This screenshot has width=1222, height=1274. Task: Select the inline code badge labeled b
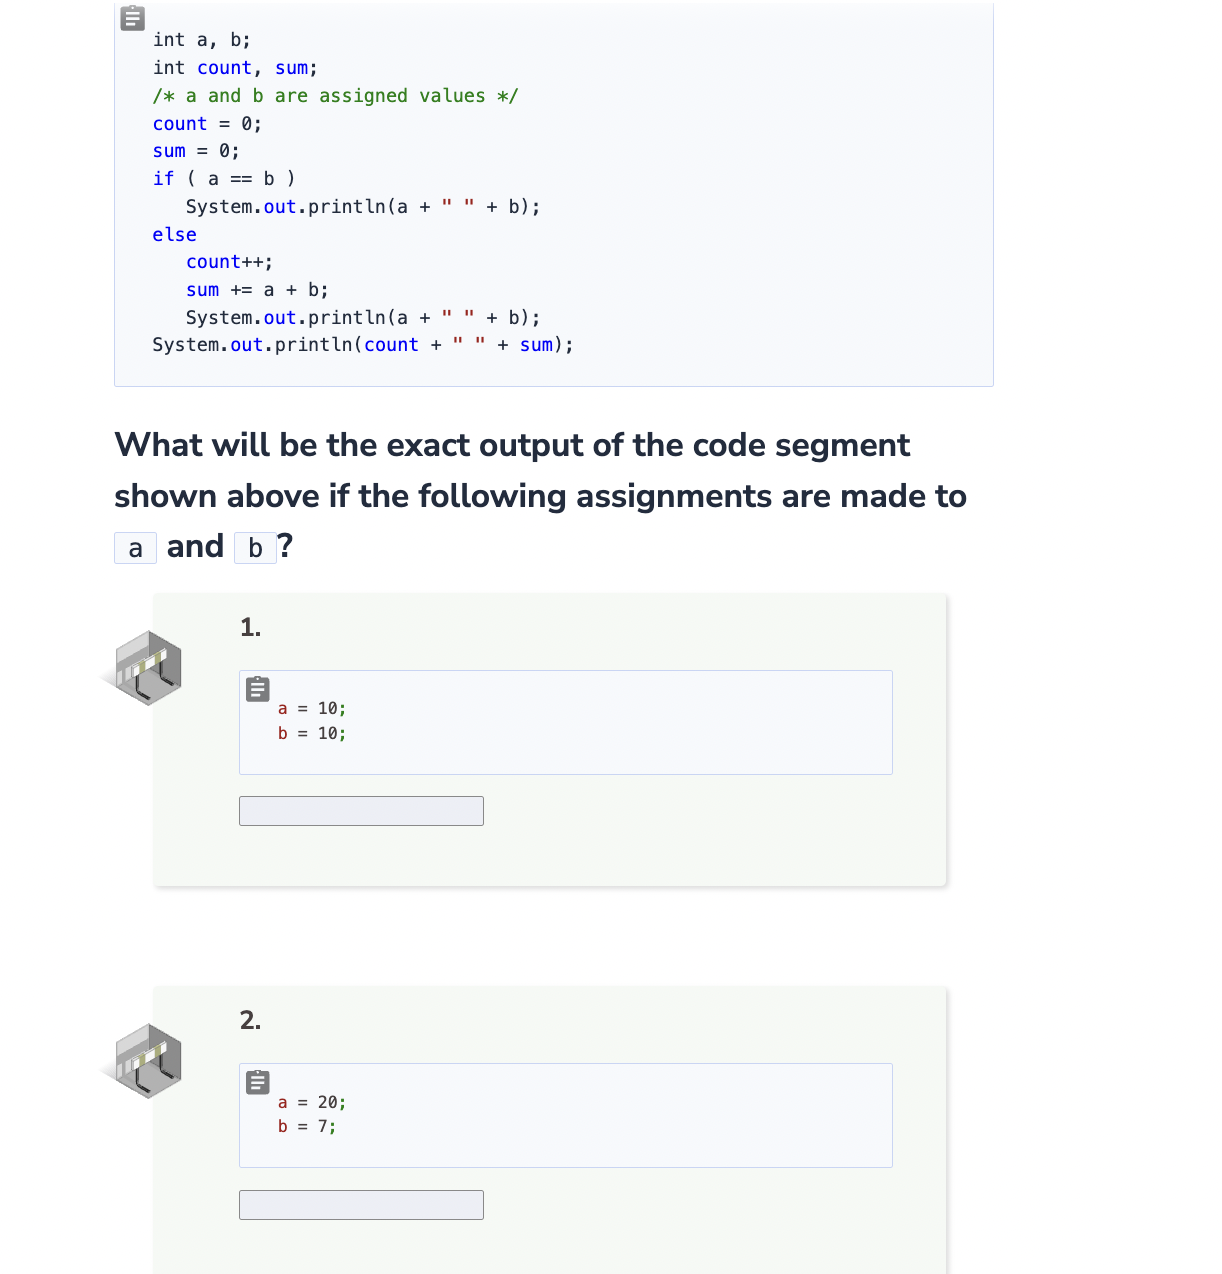pos(255,548)
